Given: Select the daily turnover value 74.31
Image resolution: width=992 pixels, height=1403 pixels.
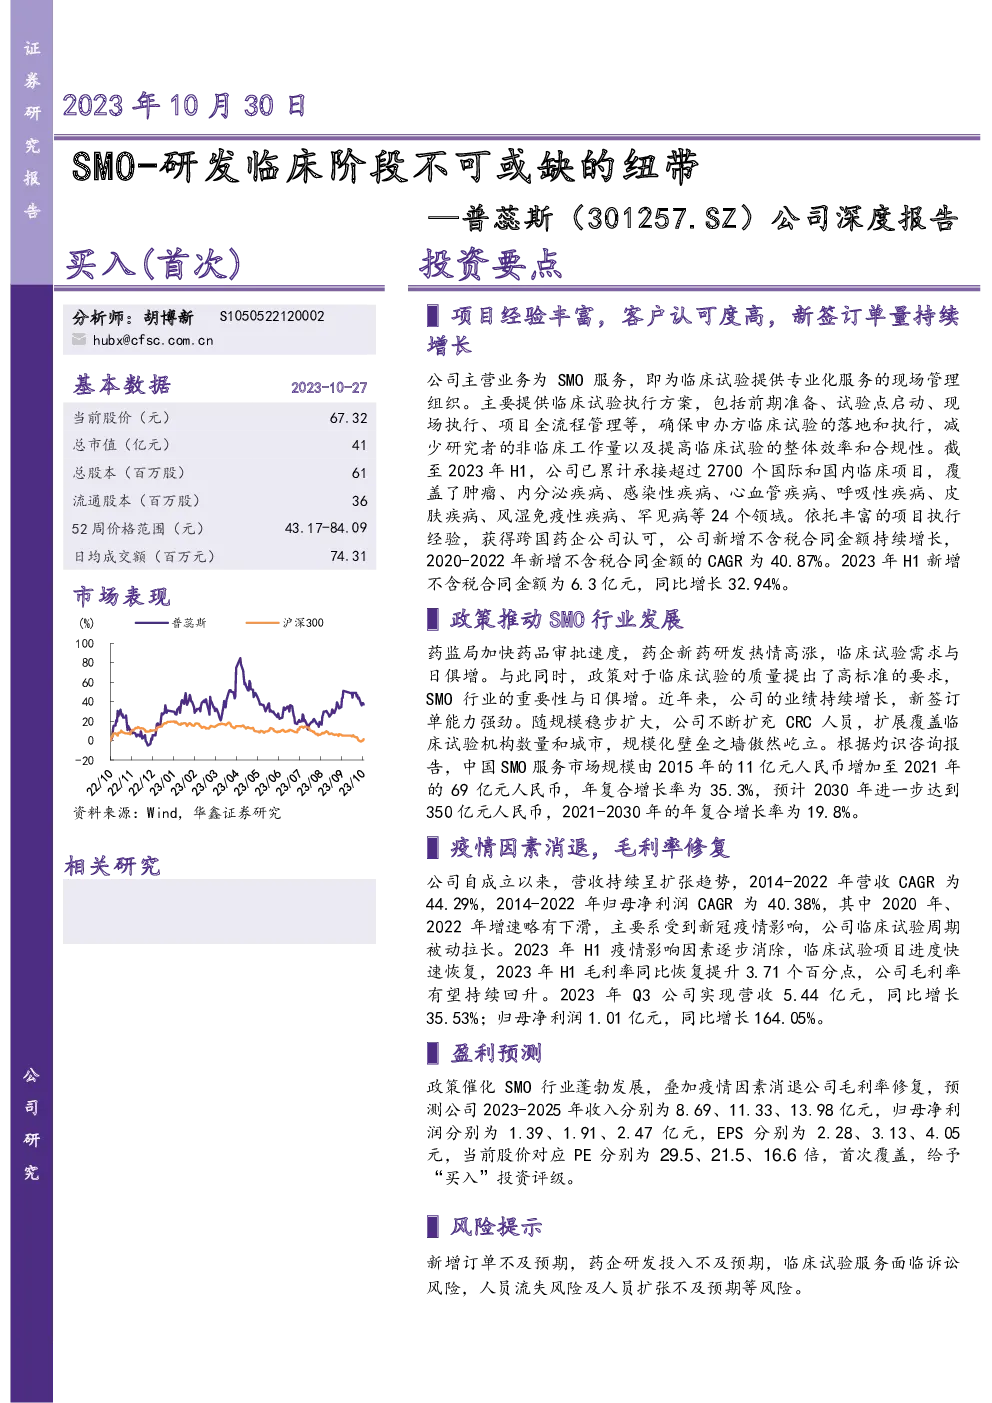Looking at the screenshot, I should coord(349,556).
